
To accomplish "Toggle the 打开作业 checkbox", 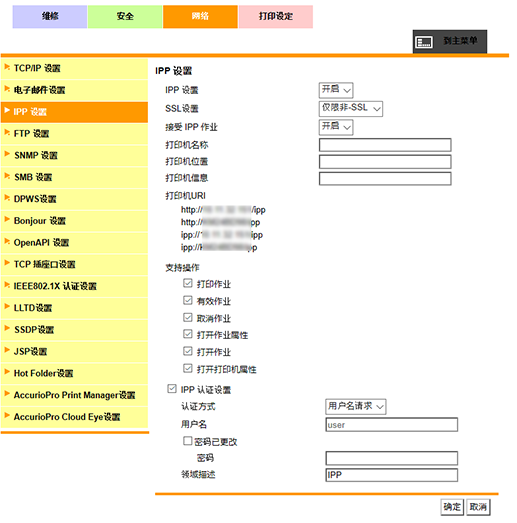I will (188, 351).
